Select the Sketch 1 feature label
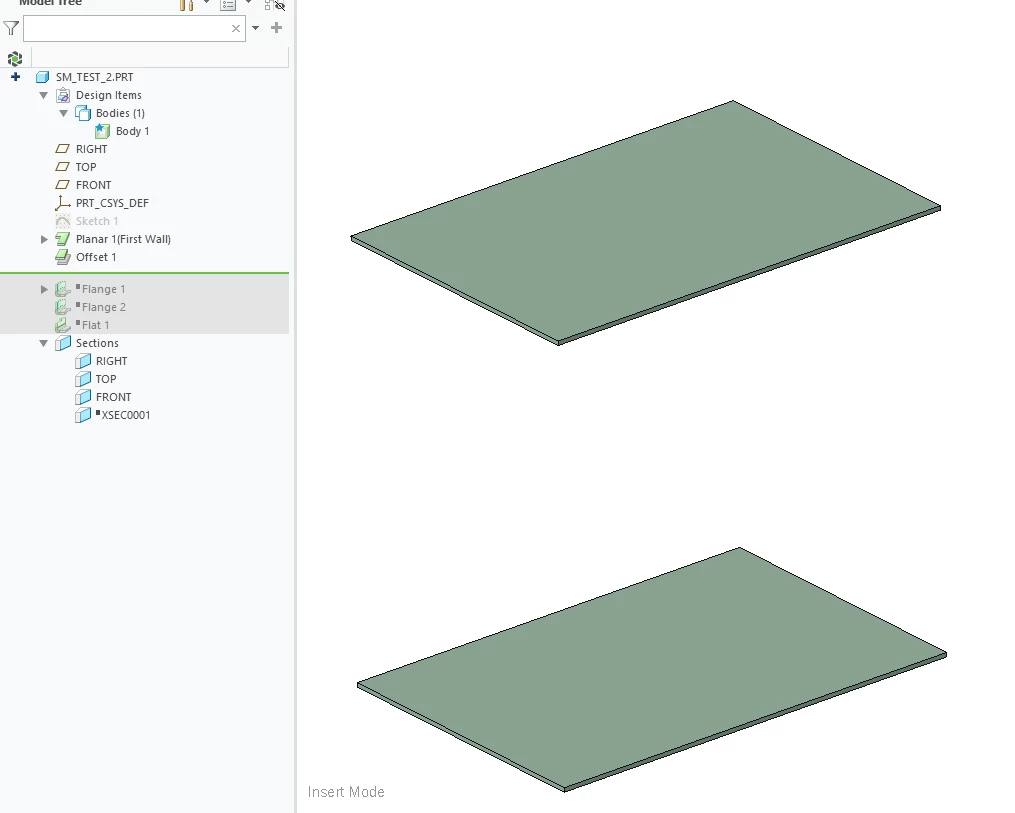The image size is (1015, 813). 97,221
